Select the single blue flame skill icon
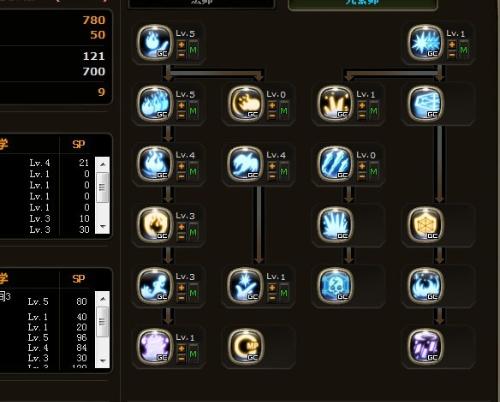Viewport: 500px width, 402px height. coord(154,43)
